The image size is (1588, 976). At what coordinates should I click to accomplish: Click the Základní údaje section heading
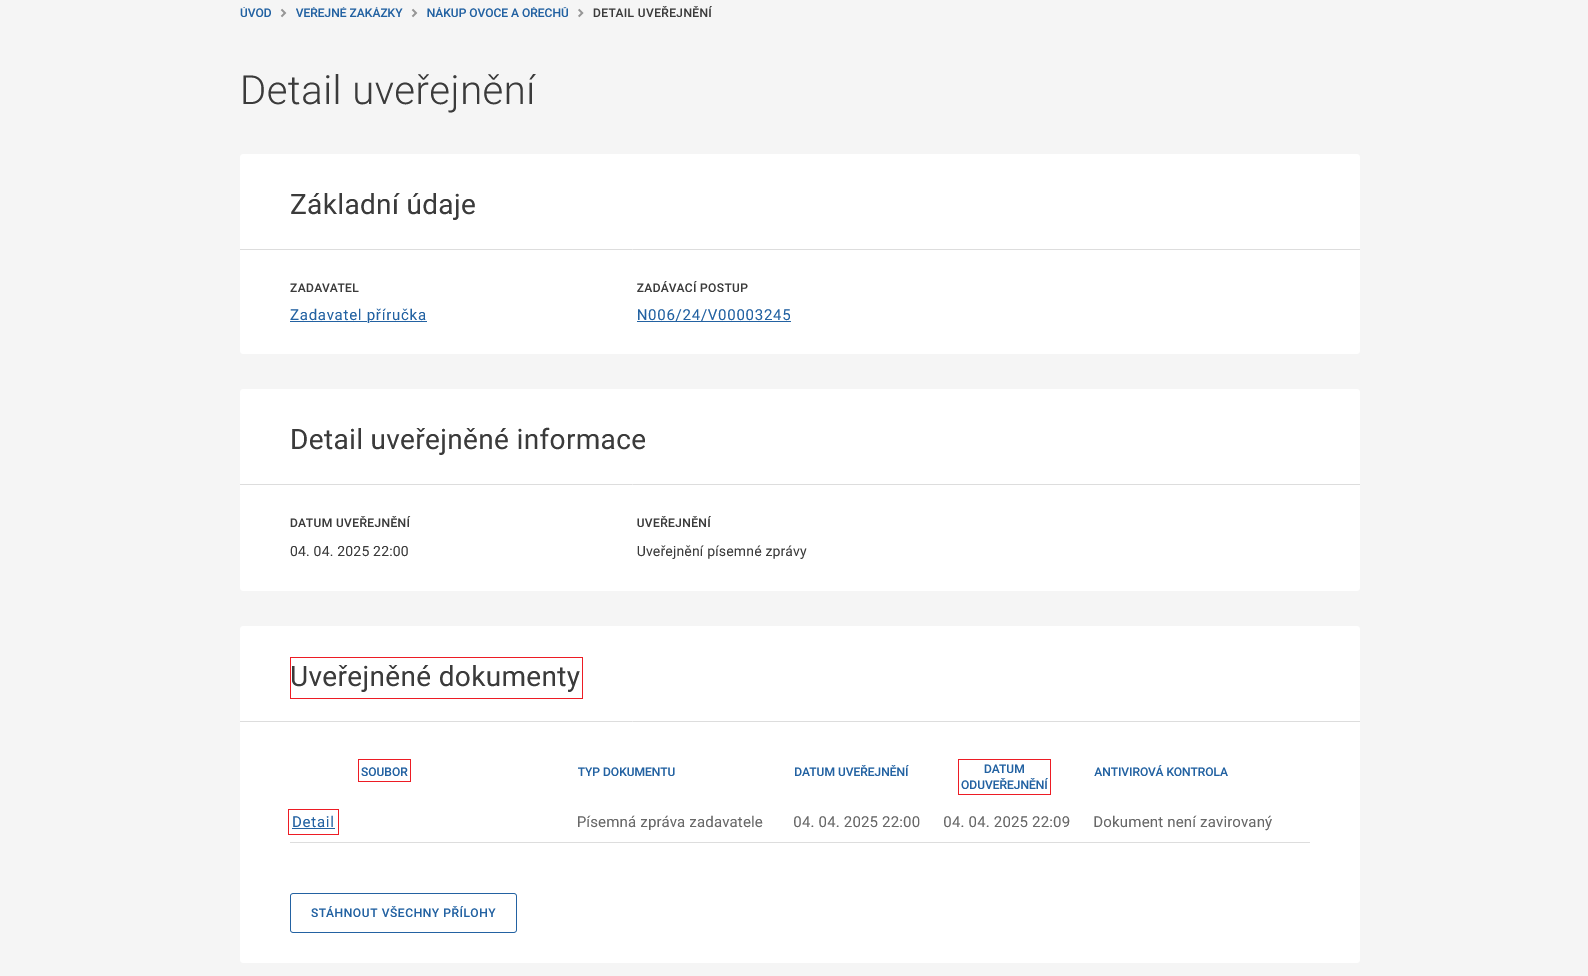[383, 205]
